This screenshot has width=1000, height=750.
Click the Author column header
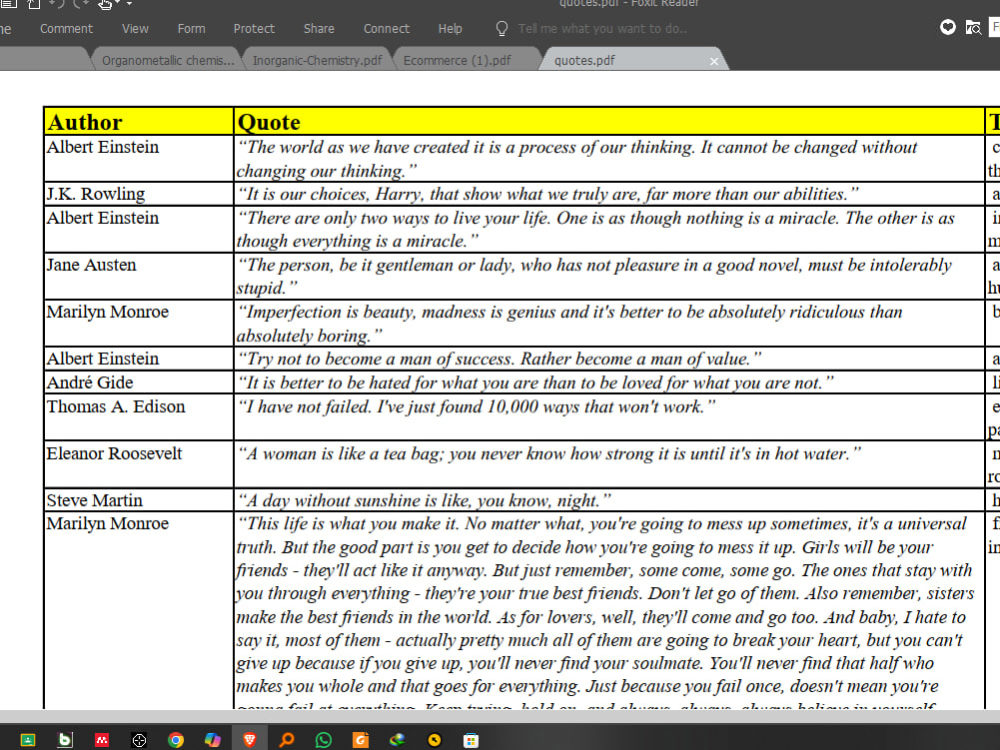pyautogui.click(x=138, y=121)
